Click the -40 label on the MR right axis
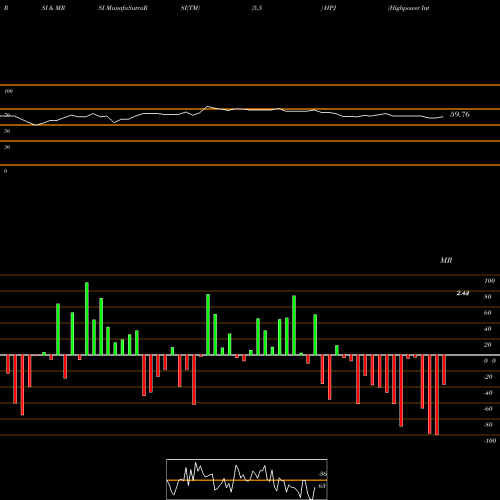Image resolution: width=500 pixels, height=500 pixels. click(488, 393)
